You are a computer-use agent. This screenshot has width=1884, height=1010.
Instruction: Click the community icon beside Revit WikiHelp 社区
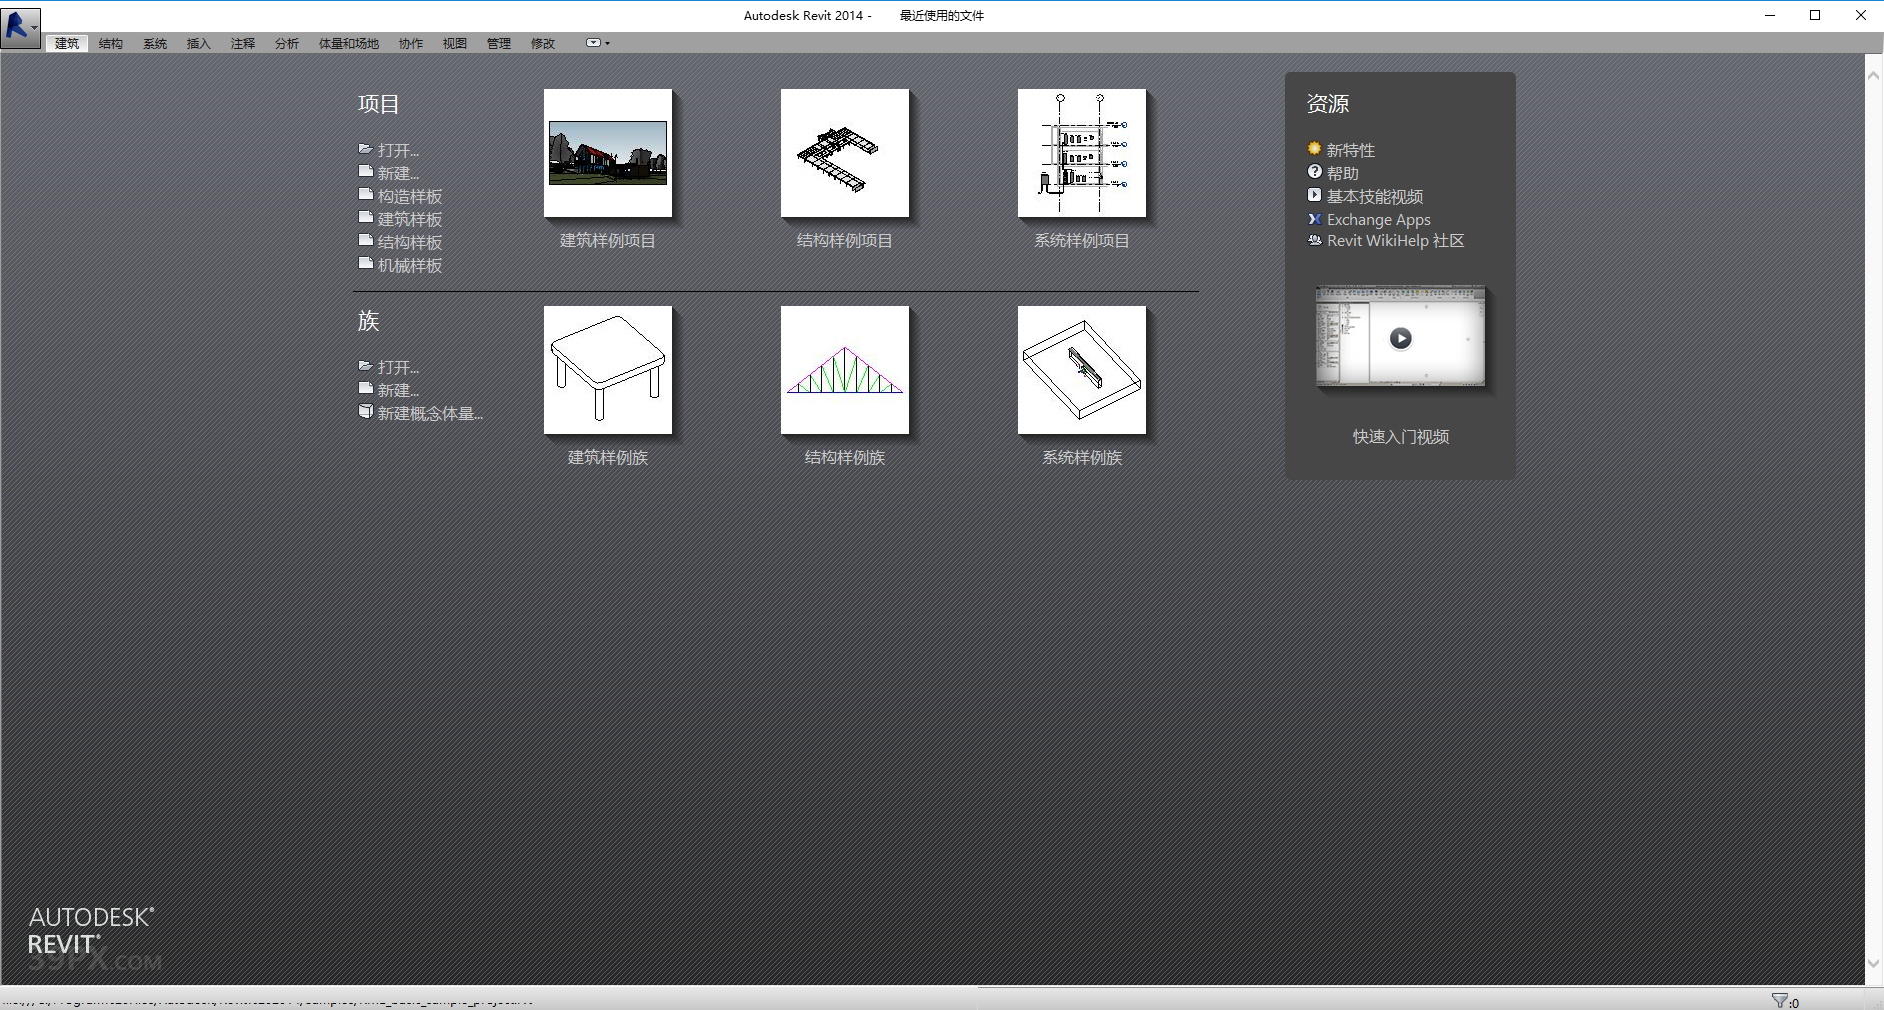pos(1314,240)
